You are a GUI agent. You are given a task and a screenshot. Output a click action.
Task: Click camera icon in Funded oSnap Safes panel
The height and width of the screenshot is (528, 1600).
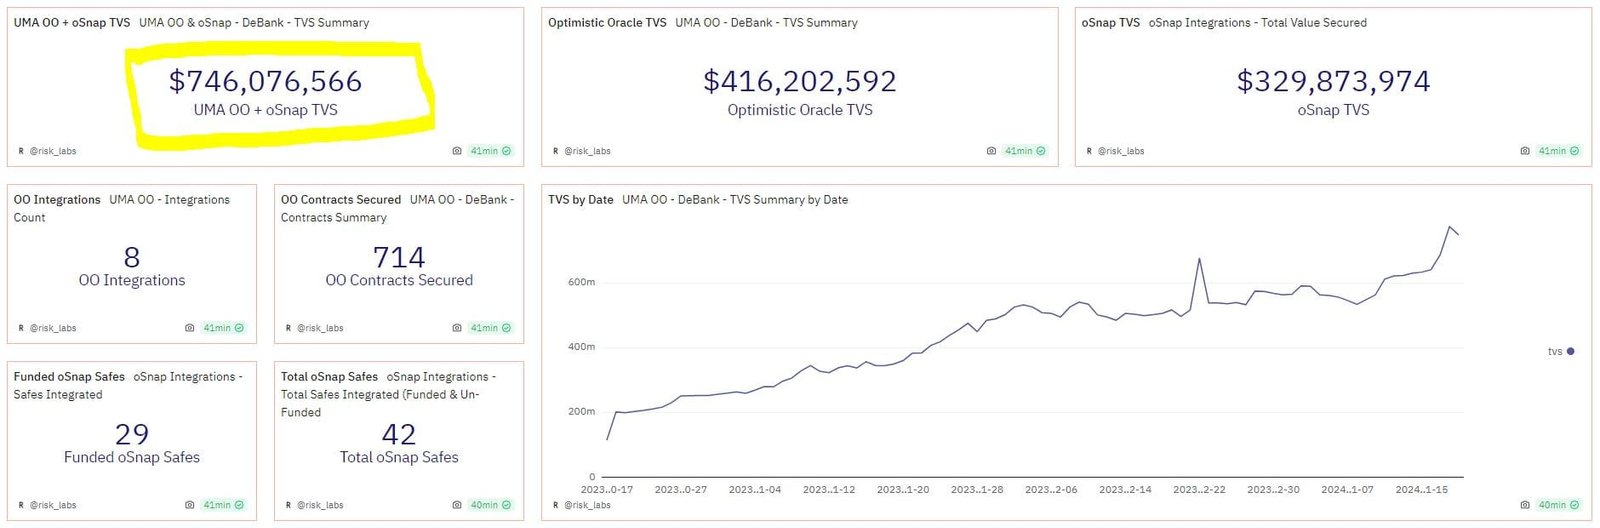[190, 505]
